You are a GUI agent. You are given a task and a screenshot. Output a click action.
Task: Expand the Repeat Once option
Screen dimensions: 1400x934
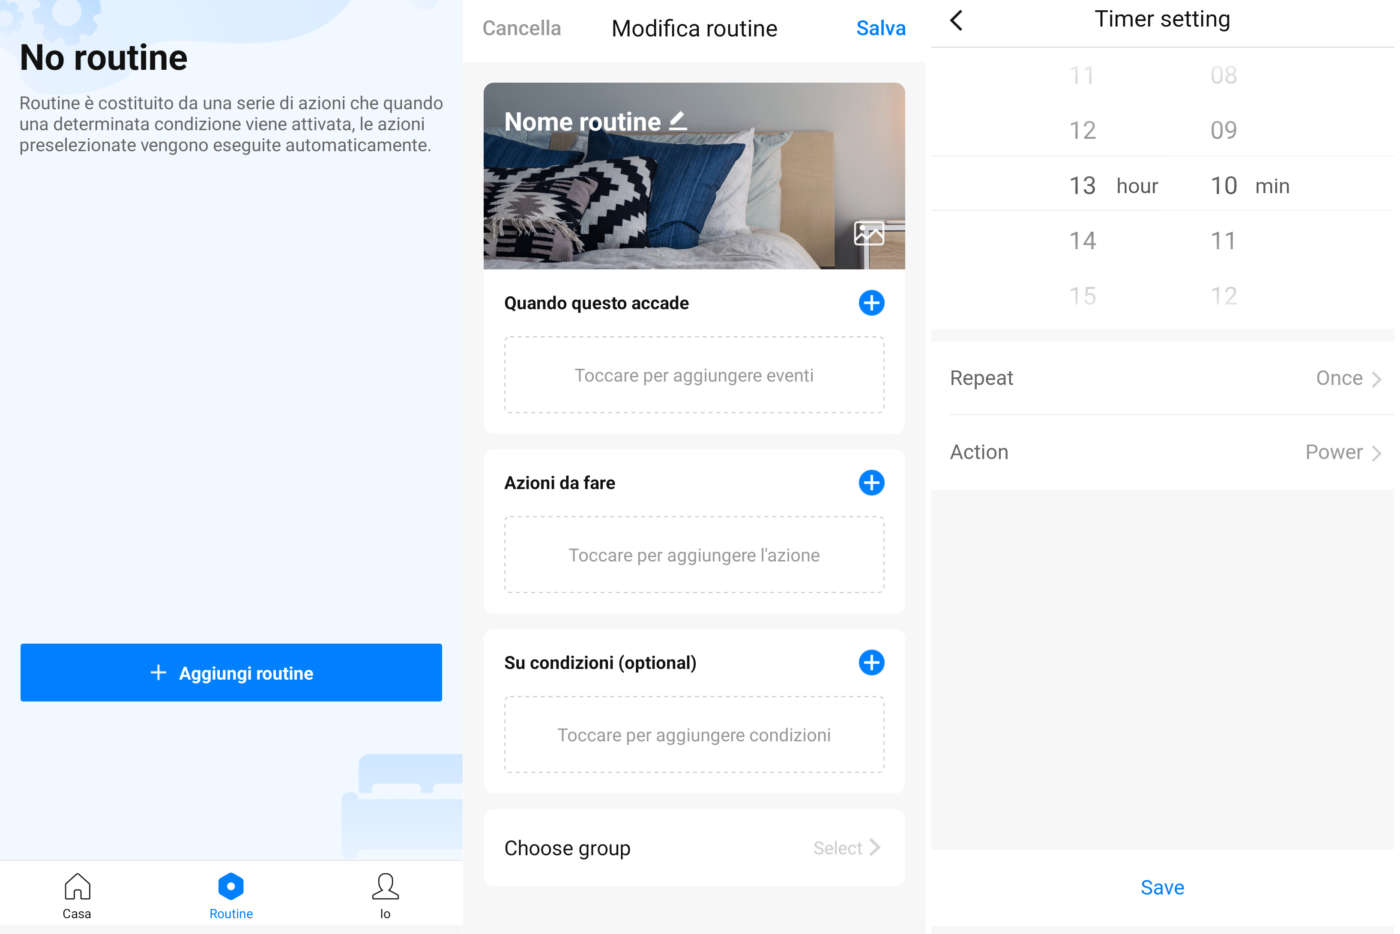(1162, 378)
